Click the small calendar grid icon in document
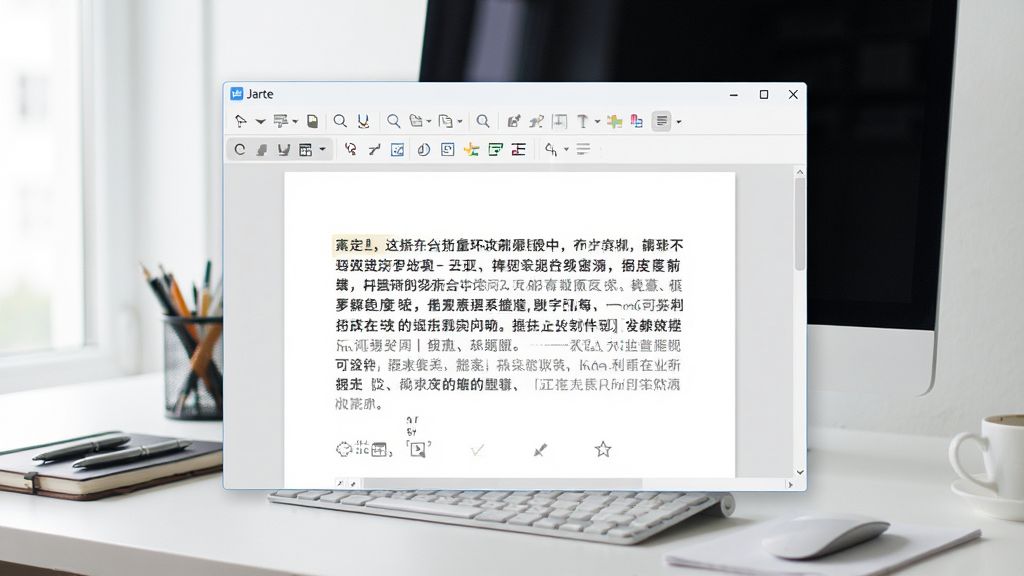1024x576 pixels. 379,450
